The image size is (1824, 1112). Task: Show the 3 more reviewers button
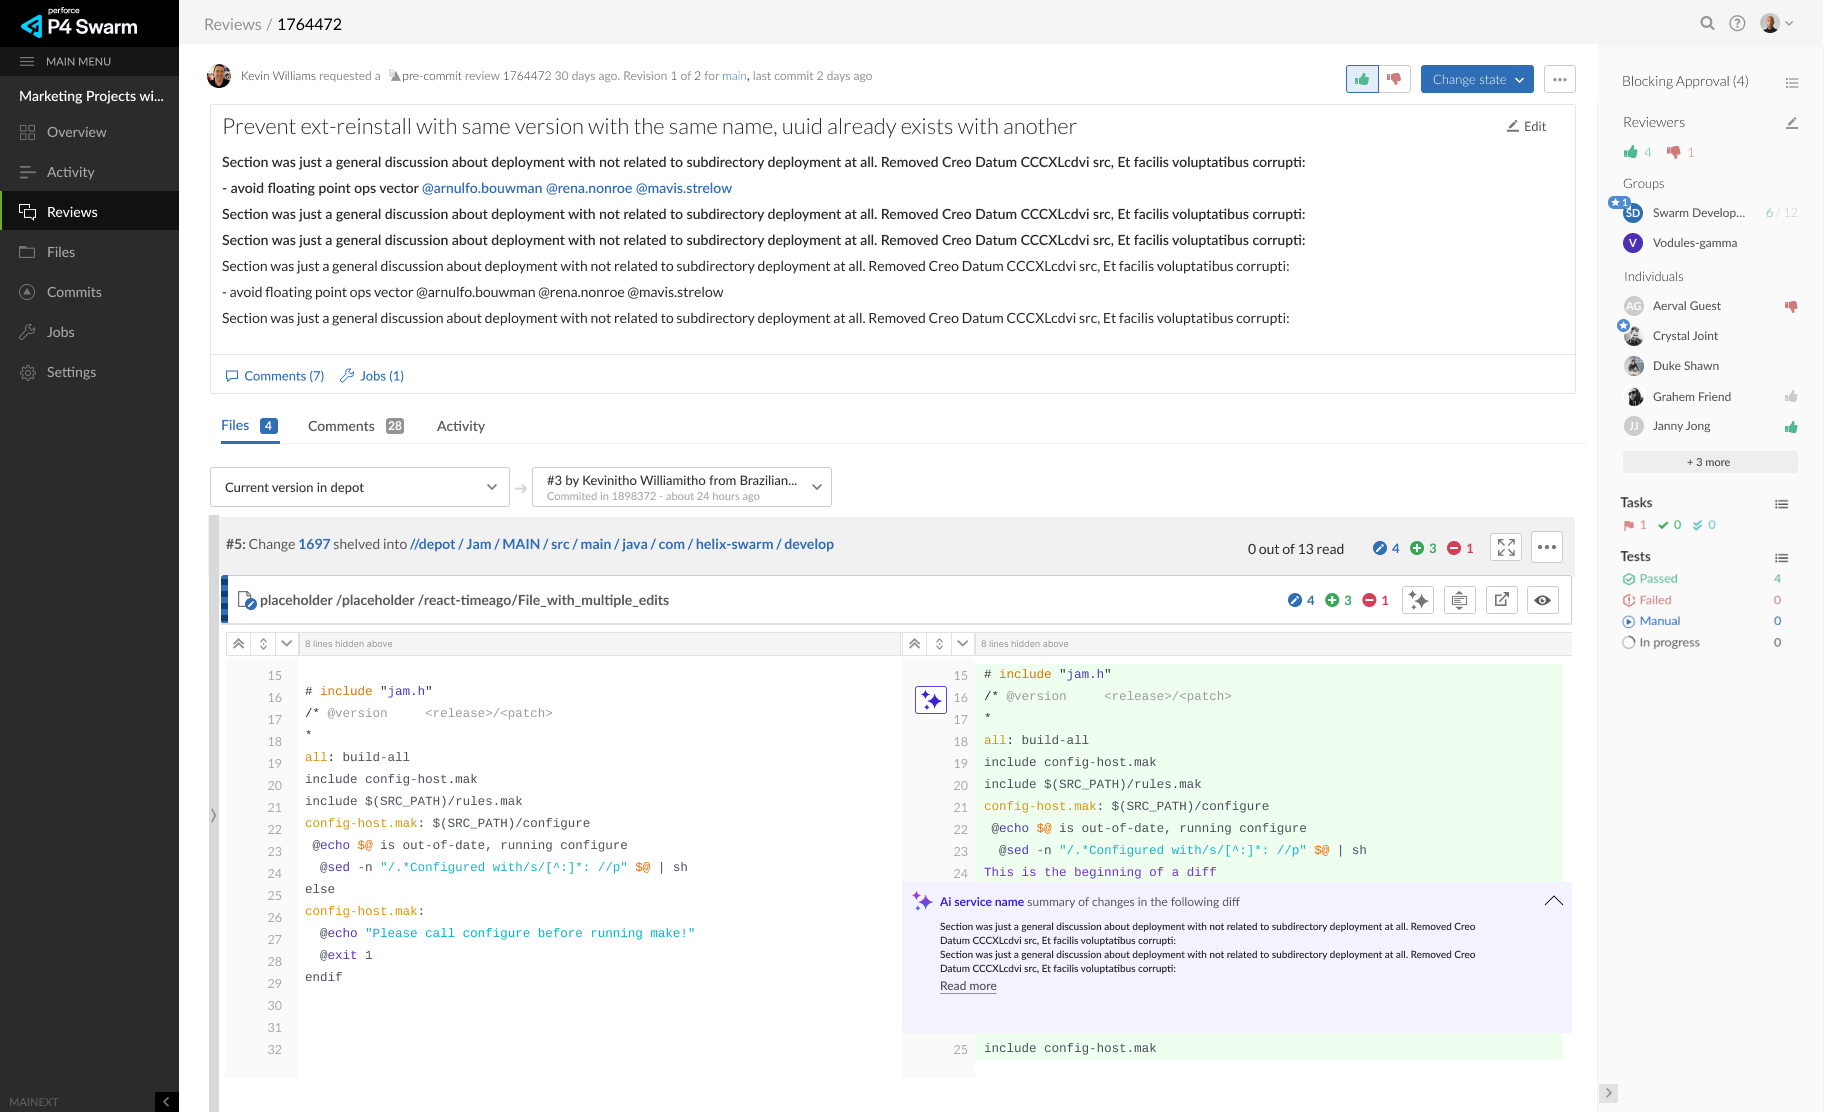[x=1709, y=462]
